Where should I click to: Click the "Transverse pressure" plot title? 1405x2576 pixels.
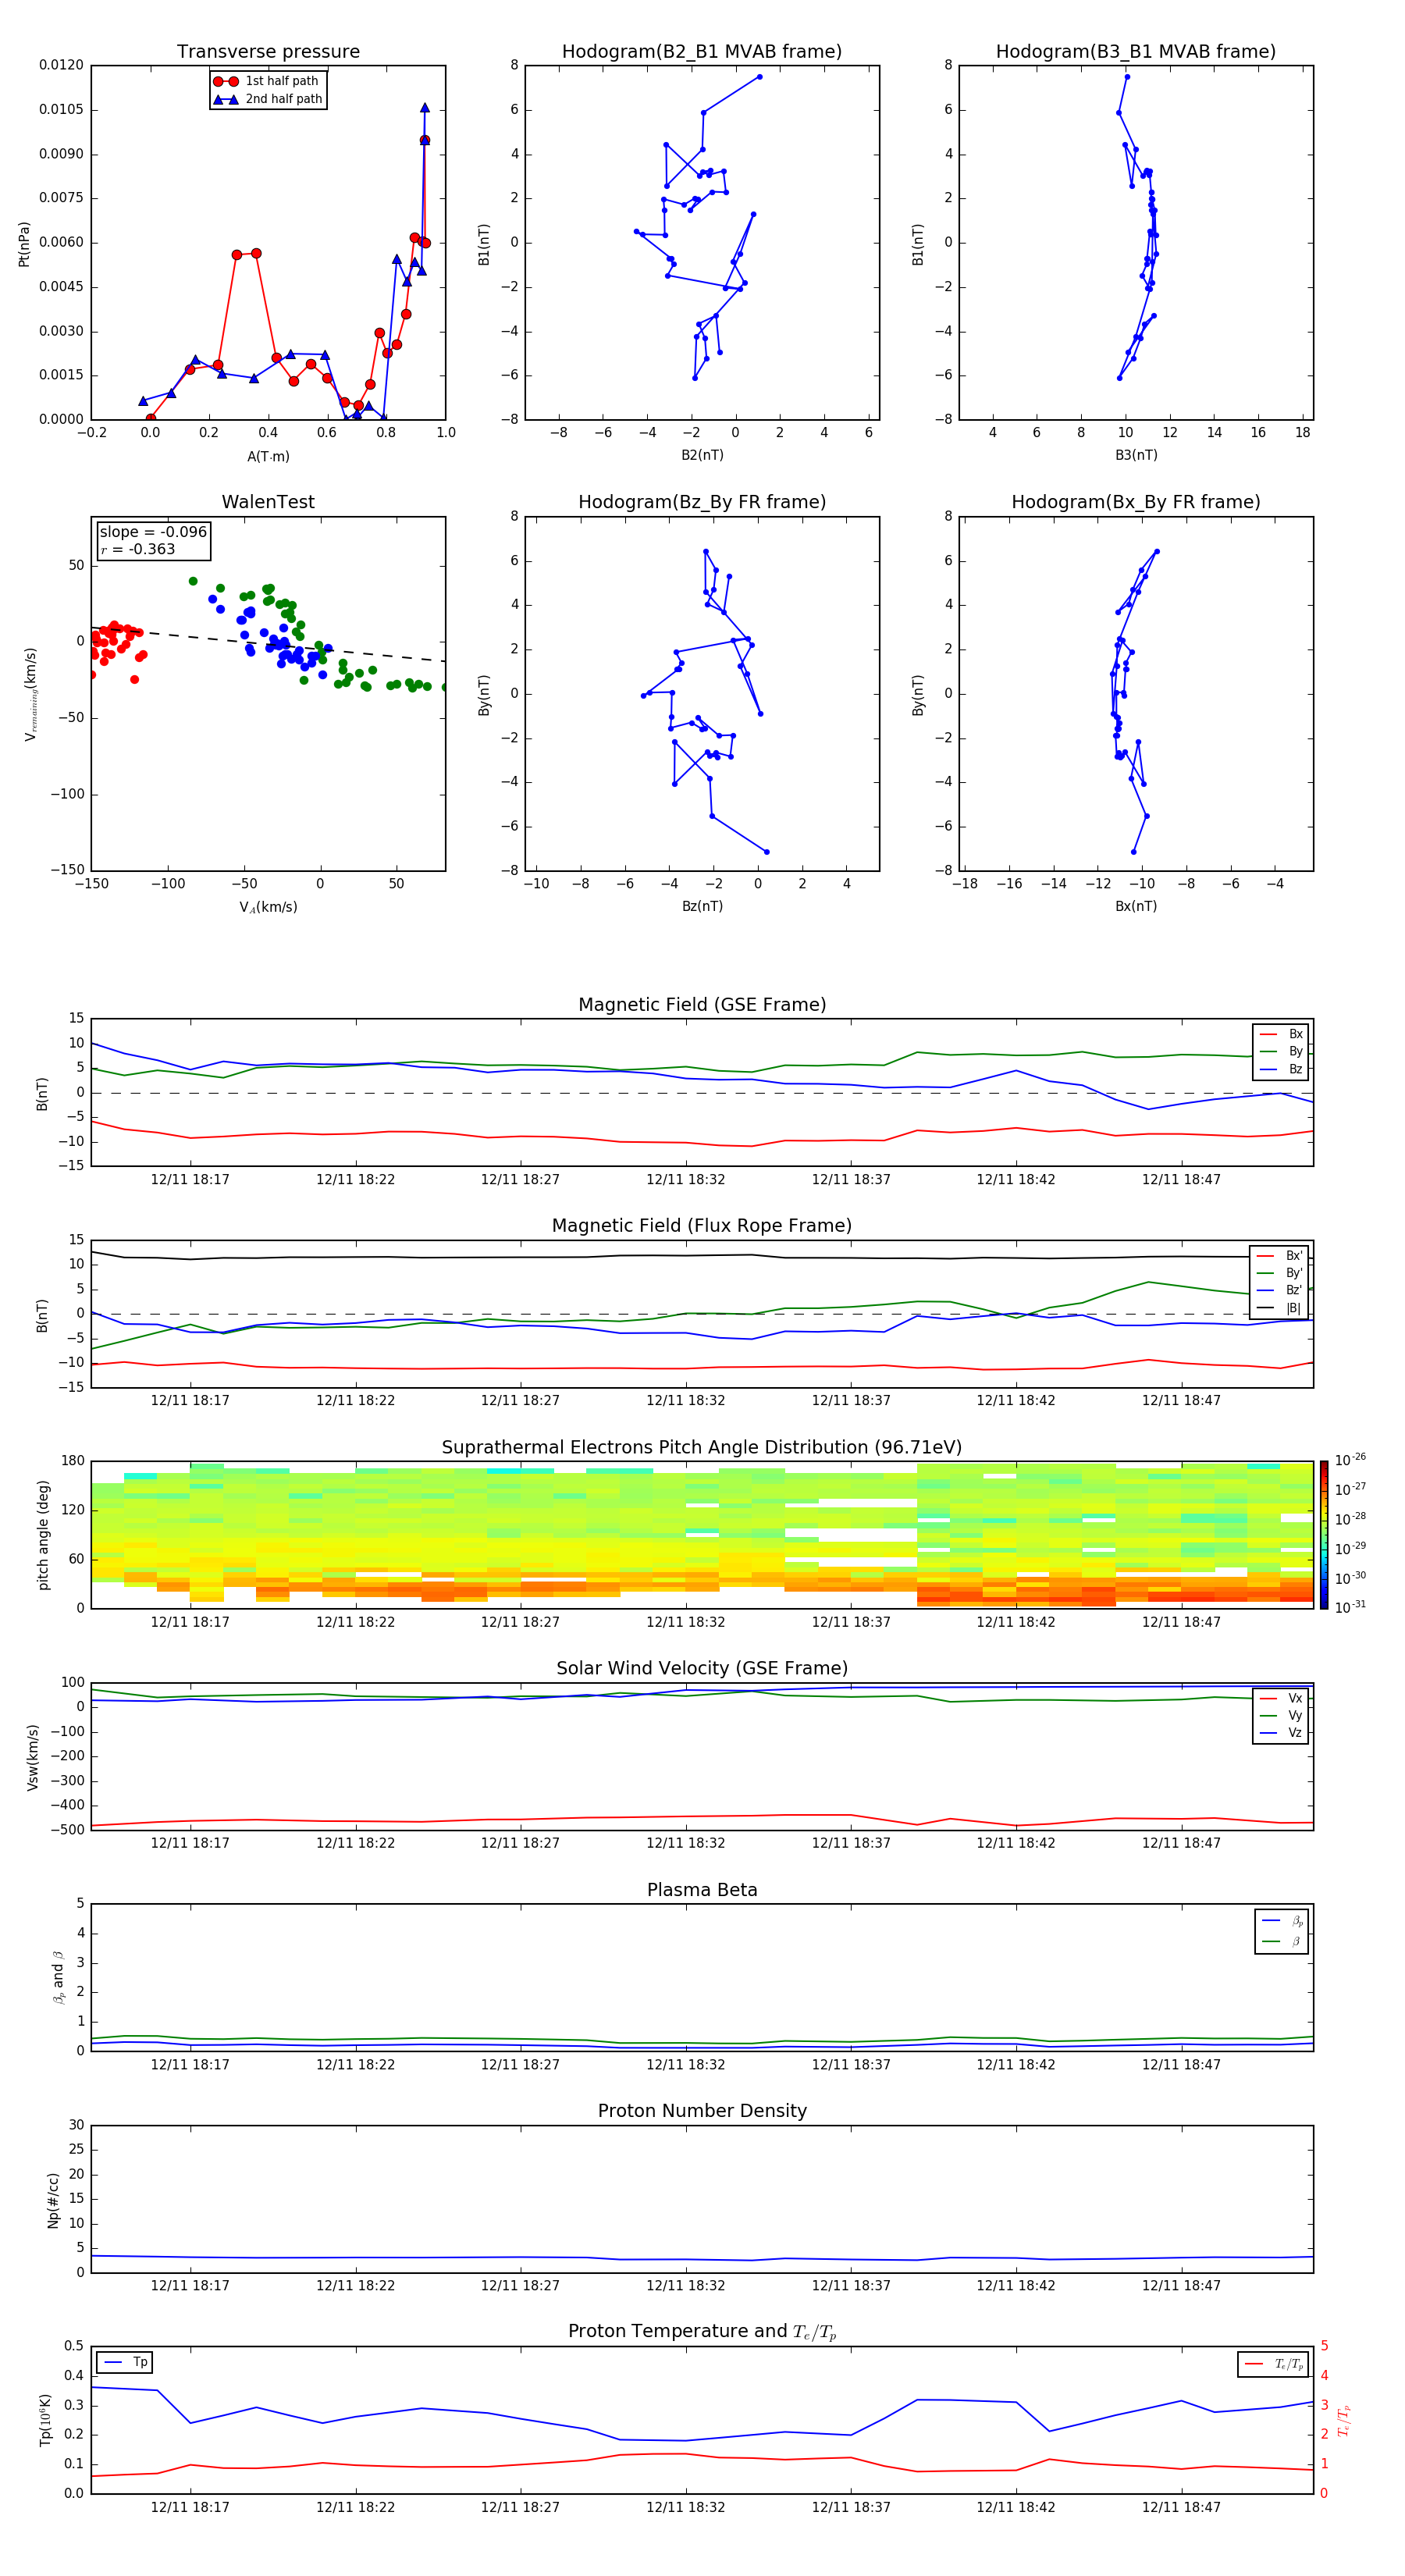tap(268, 52)
